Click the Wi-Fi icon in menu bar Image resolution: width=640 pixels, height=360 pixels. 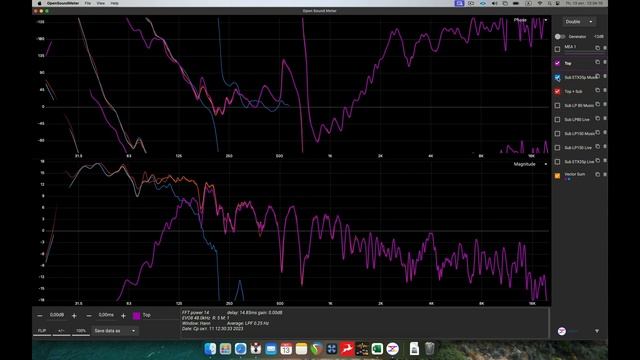click(539, 3)
